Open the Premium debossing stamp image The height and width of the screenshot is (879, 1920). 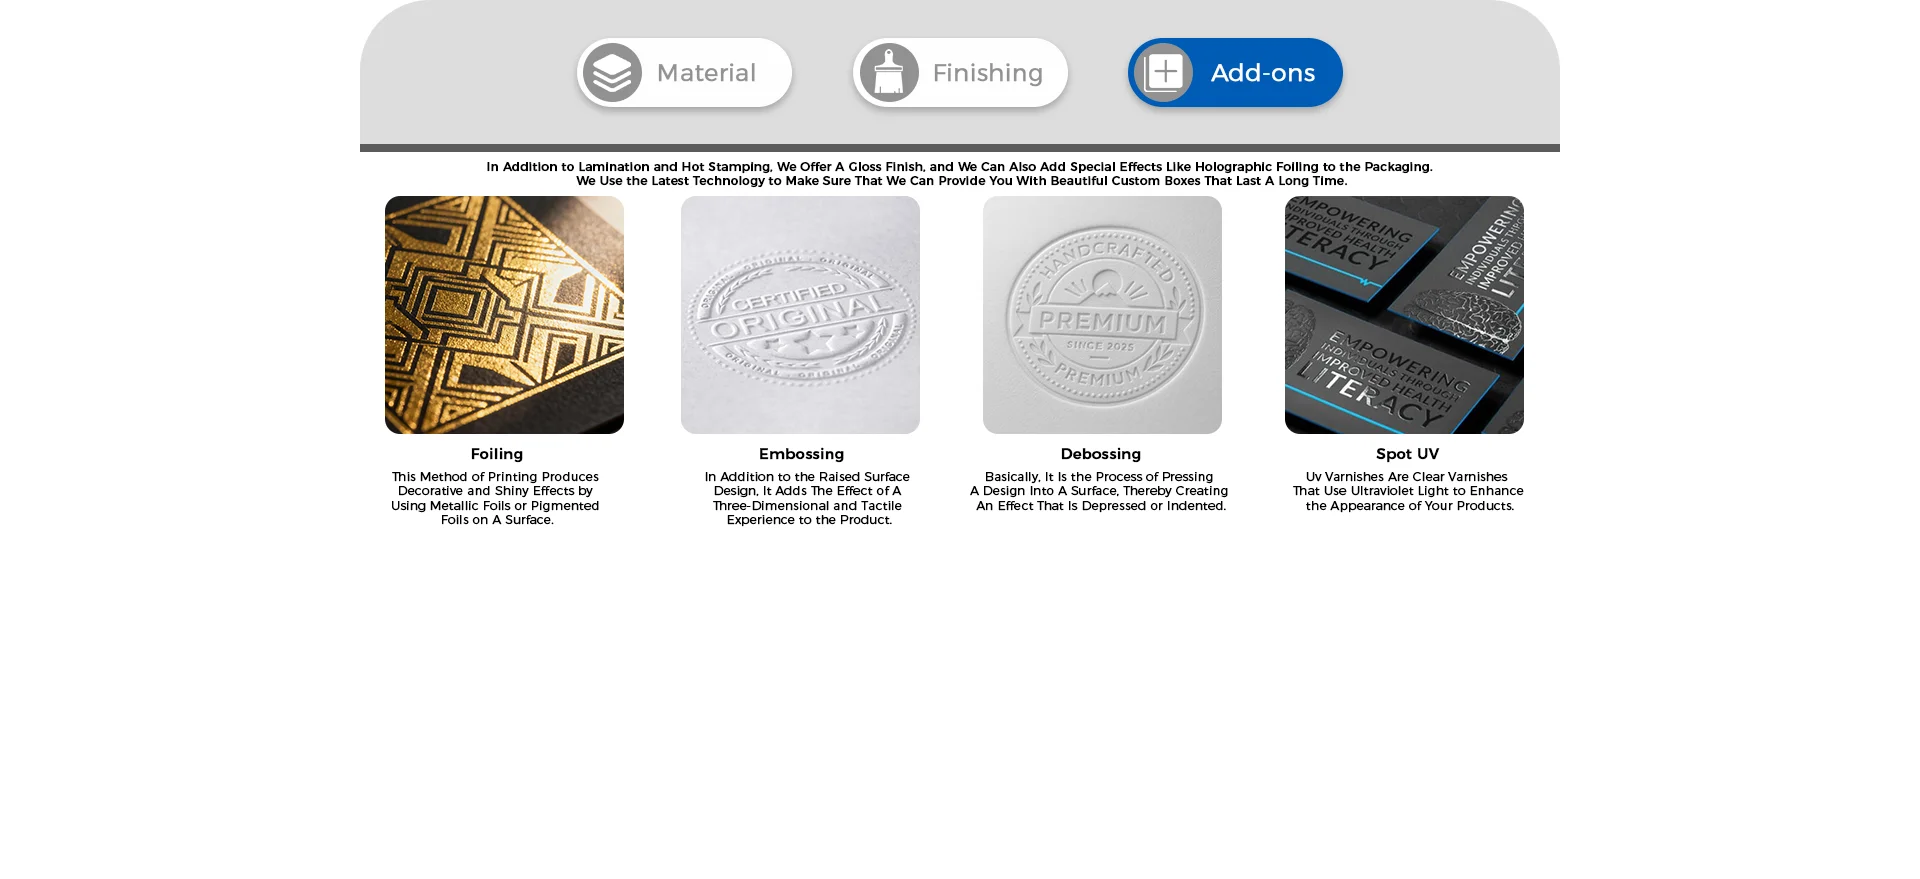point(1102,315)
